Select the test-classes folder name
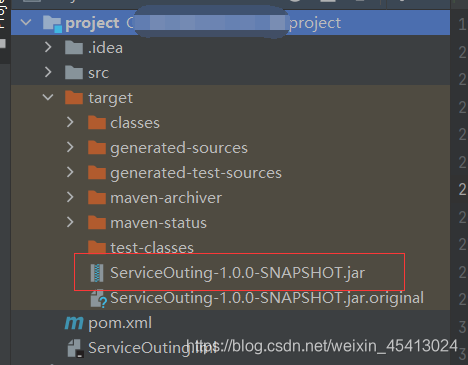Viewport: 468px width, 365px height. [x=152, y=248]
